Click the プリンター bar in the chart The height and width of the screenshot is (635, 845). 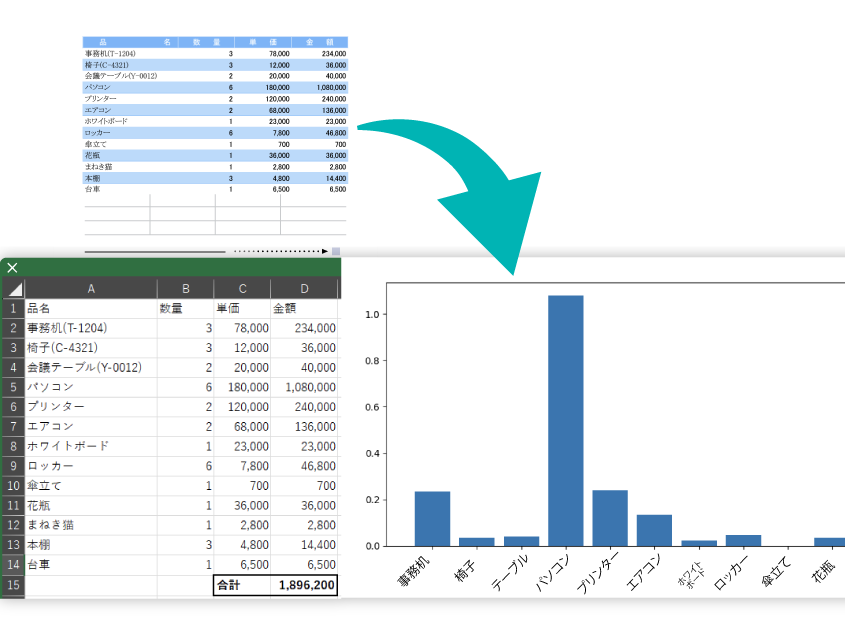[x=610, y=518]
